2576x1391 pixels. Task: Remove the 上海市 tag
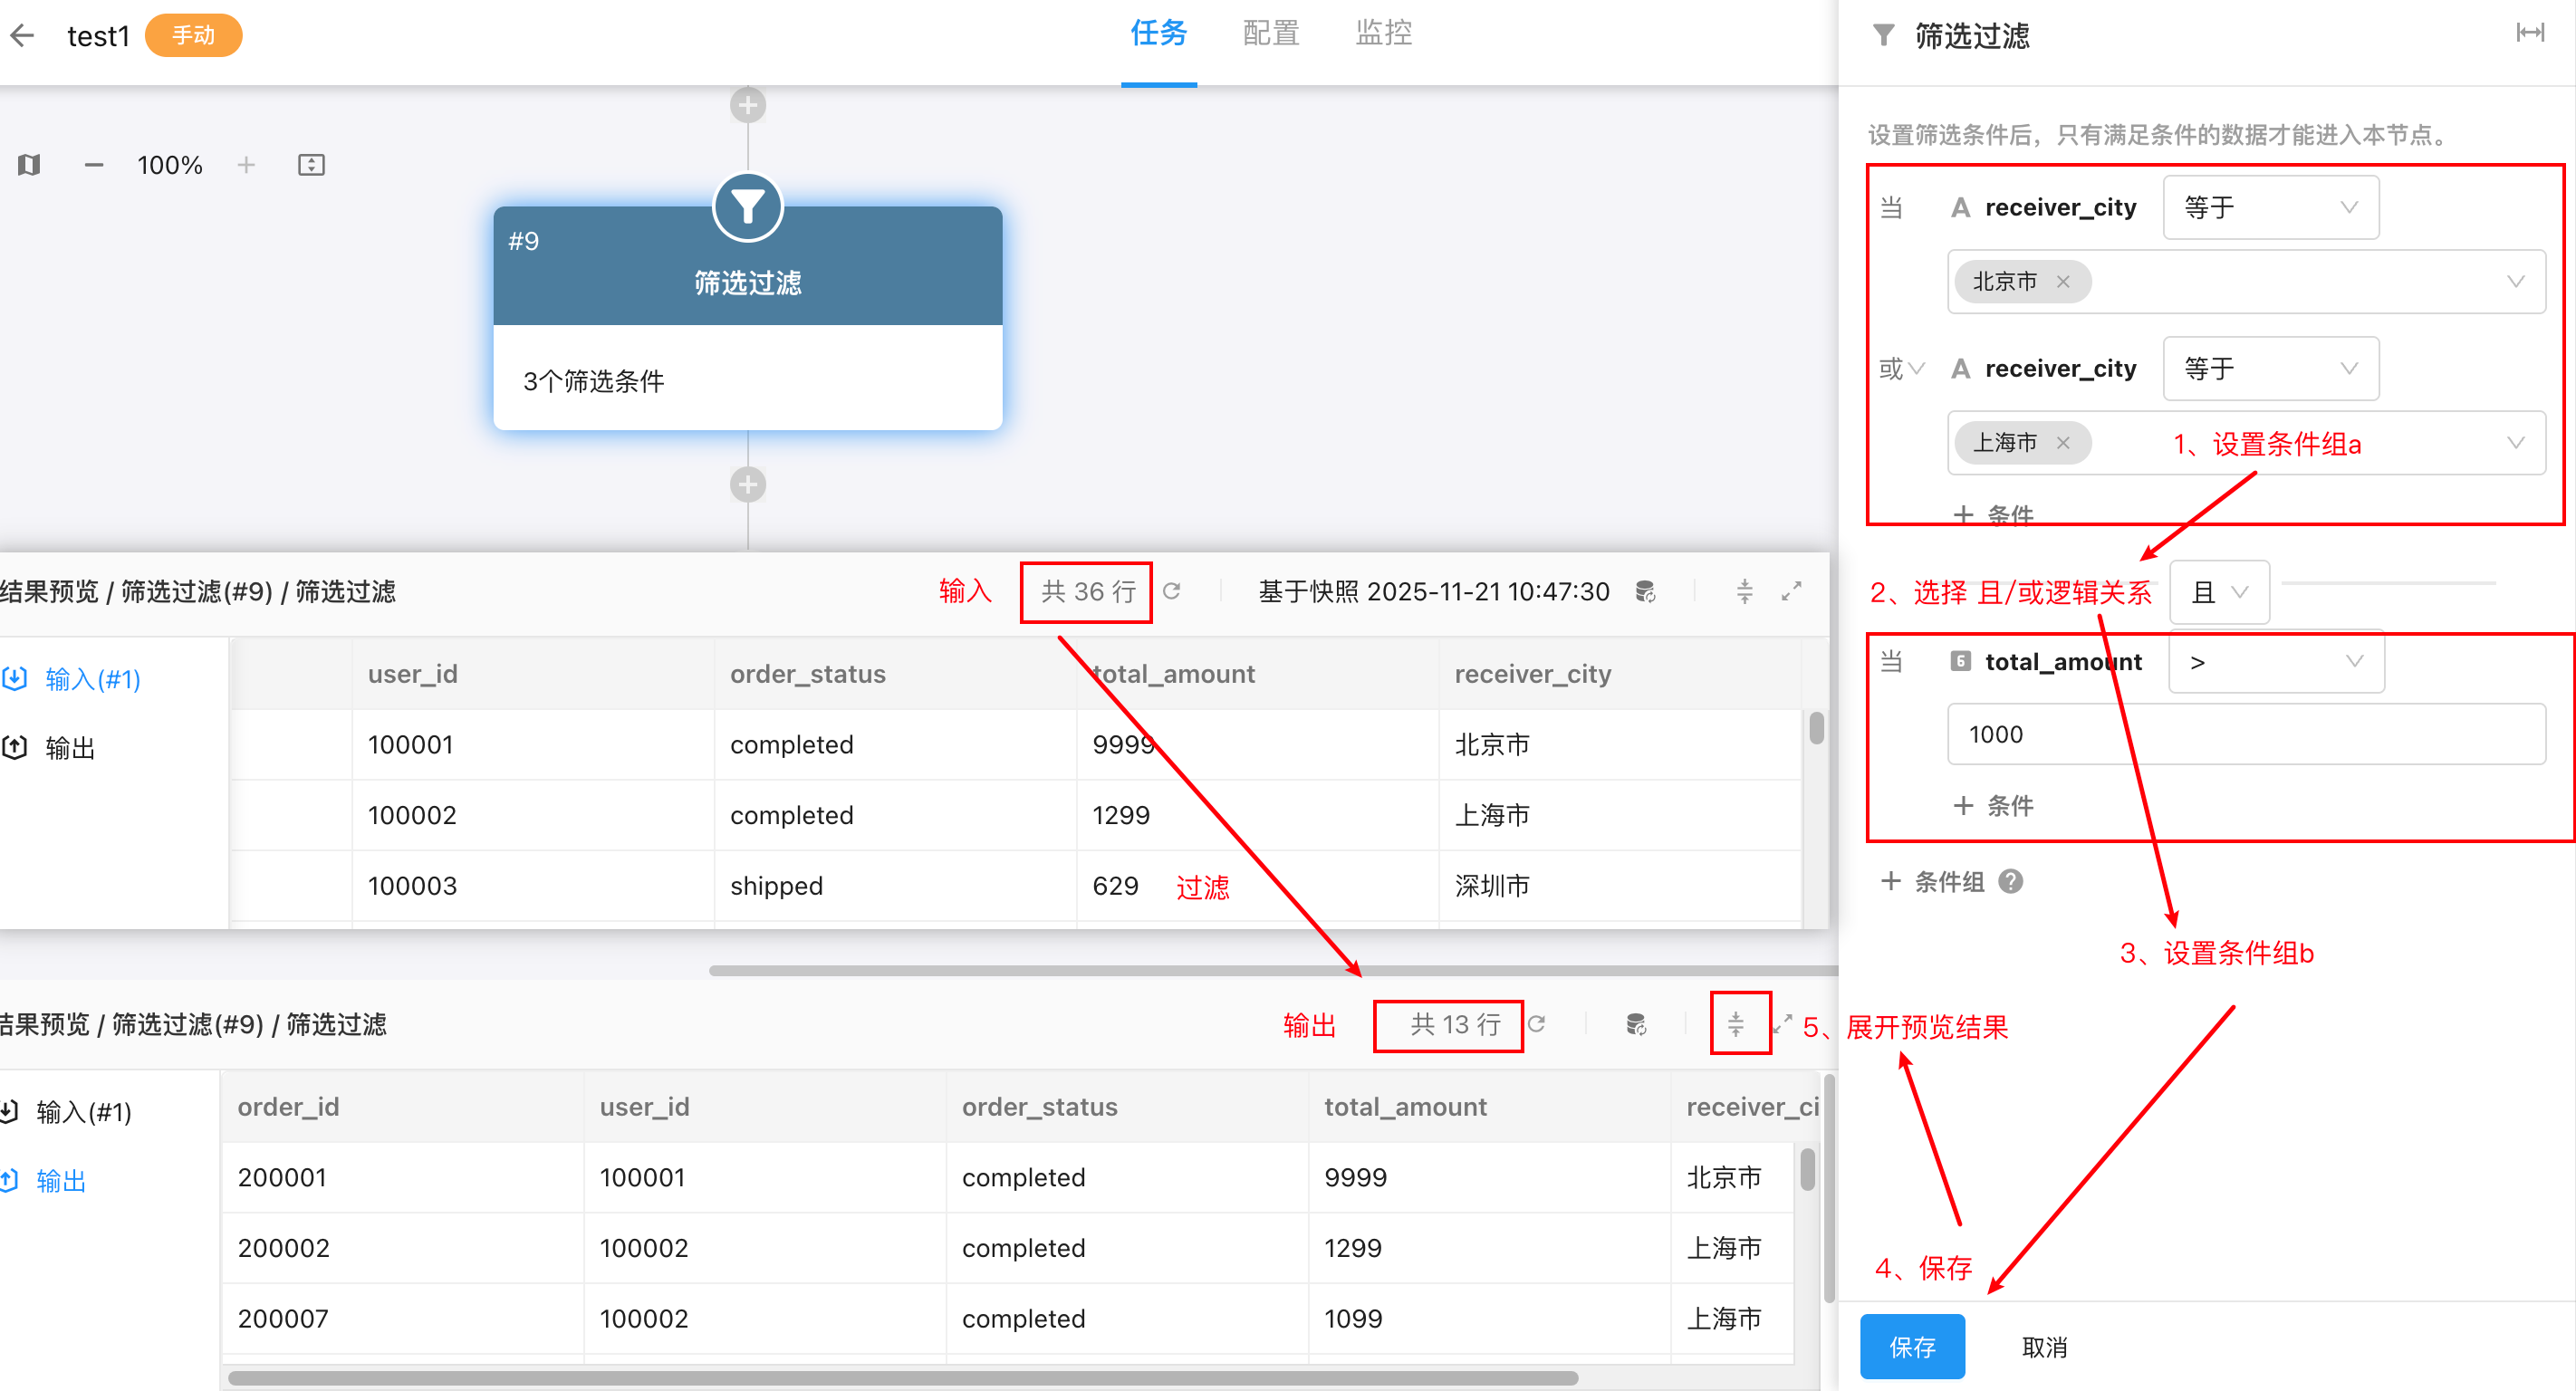click(x=2063, y=443)
